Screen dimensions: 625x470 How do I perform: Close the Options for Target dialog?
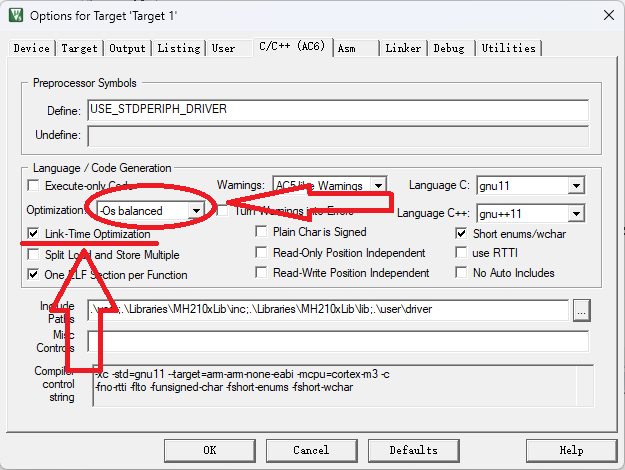(x=608, y=15)
